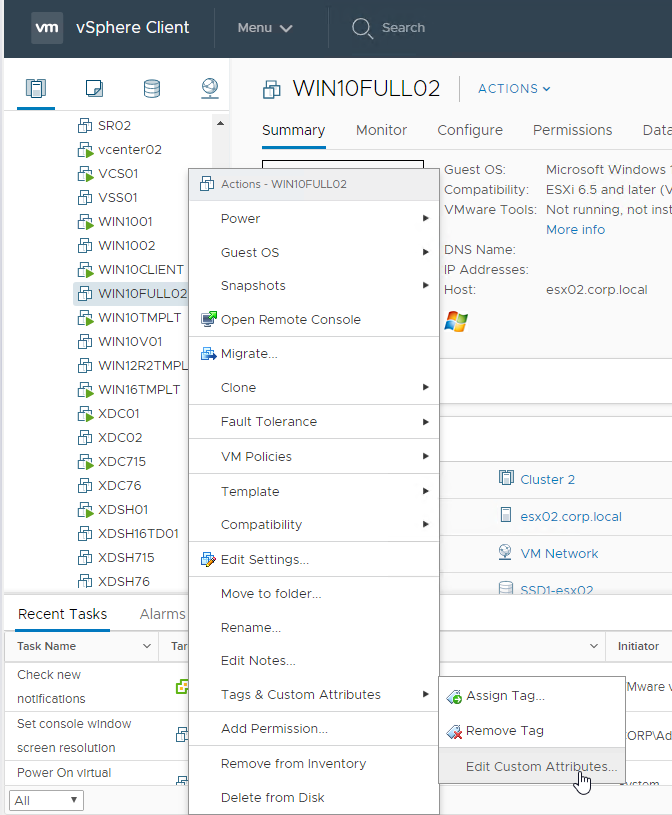Choose Add Permission in context menu
Viewport: 672px width, 815px height.
tap(314, 729)
